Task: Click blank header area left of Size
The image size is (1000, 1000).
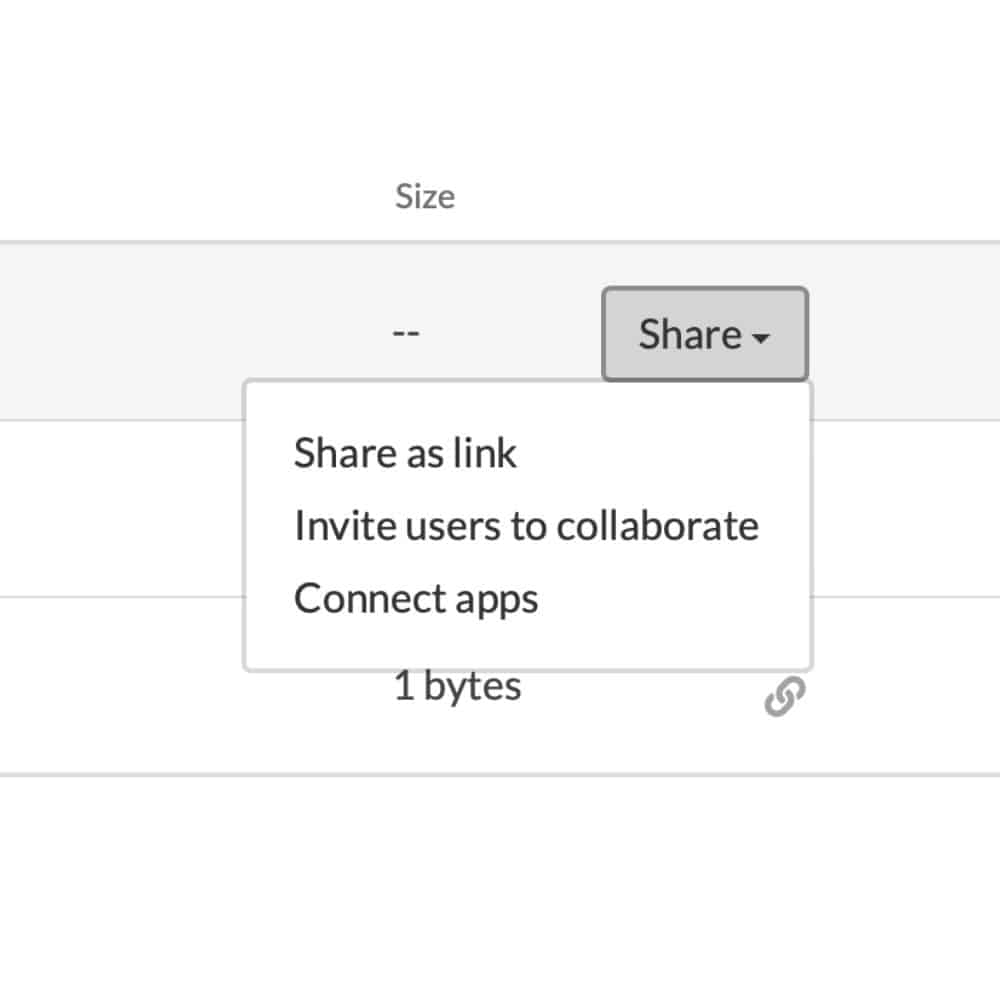Action: [191, 196]
